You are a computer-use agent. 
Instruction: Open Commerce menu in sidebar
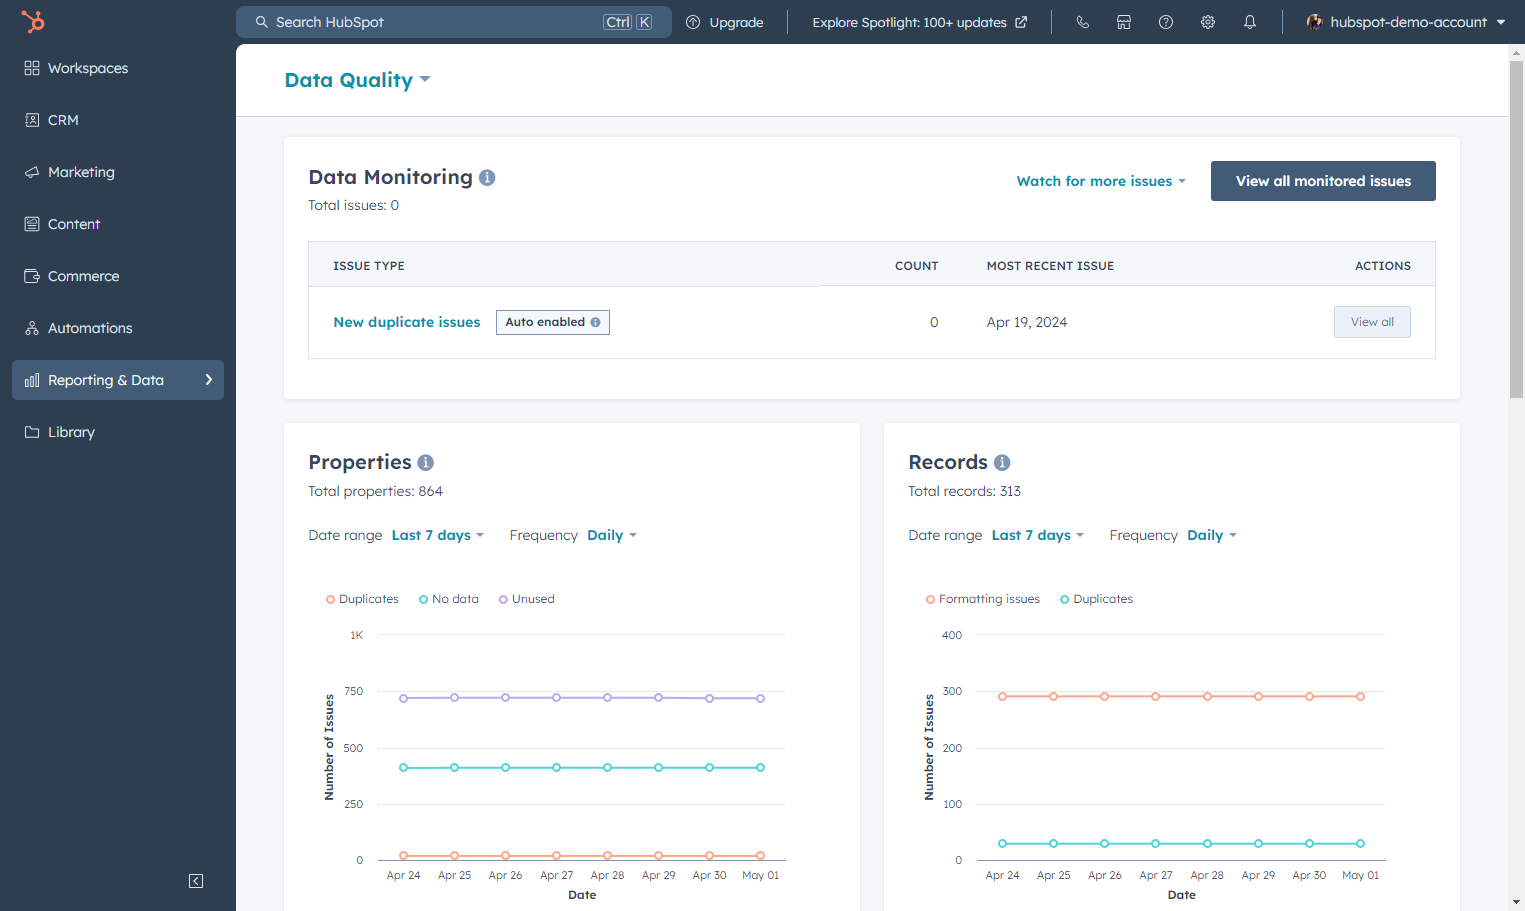(x=118, y=276)
